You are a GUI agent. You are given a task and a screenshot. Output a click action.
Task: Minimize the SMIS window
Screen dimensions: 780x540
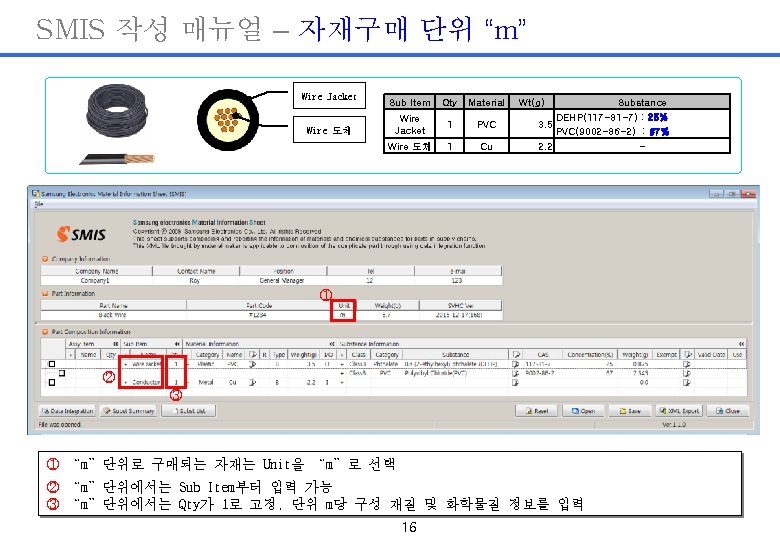[716, 194]
